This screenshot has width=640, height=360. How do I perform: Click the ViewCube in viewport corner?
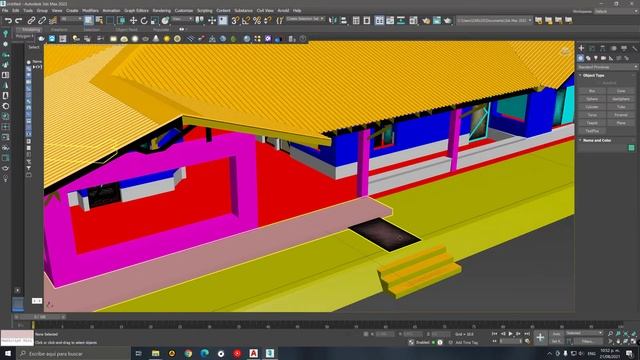click(x=565, y=51)
